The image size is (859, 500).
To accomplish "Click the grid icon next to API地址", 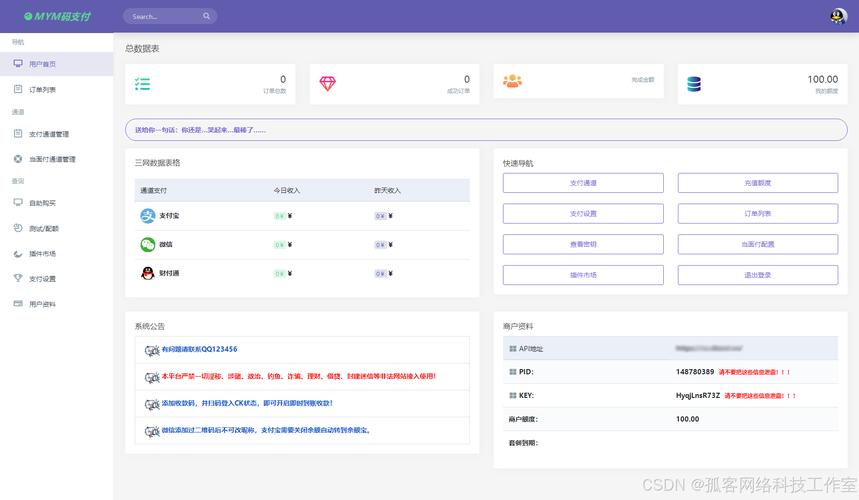I will point(513,349).
